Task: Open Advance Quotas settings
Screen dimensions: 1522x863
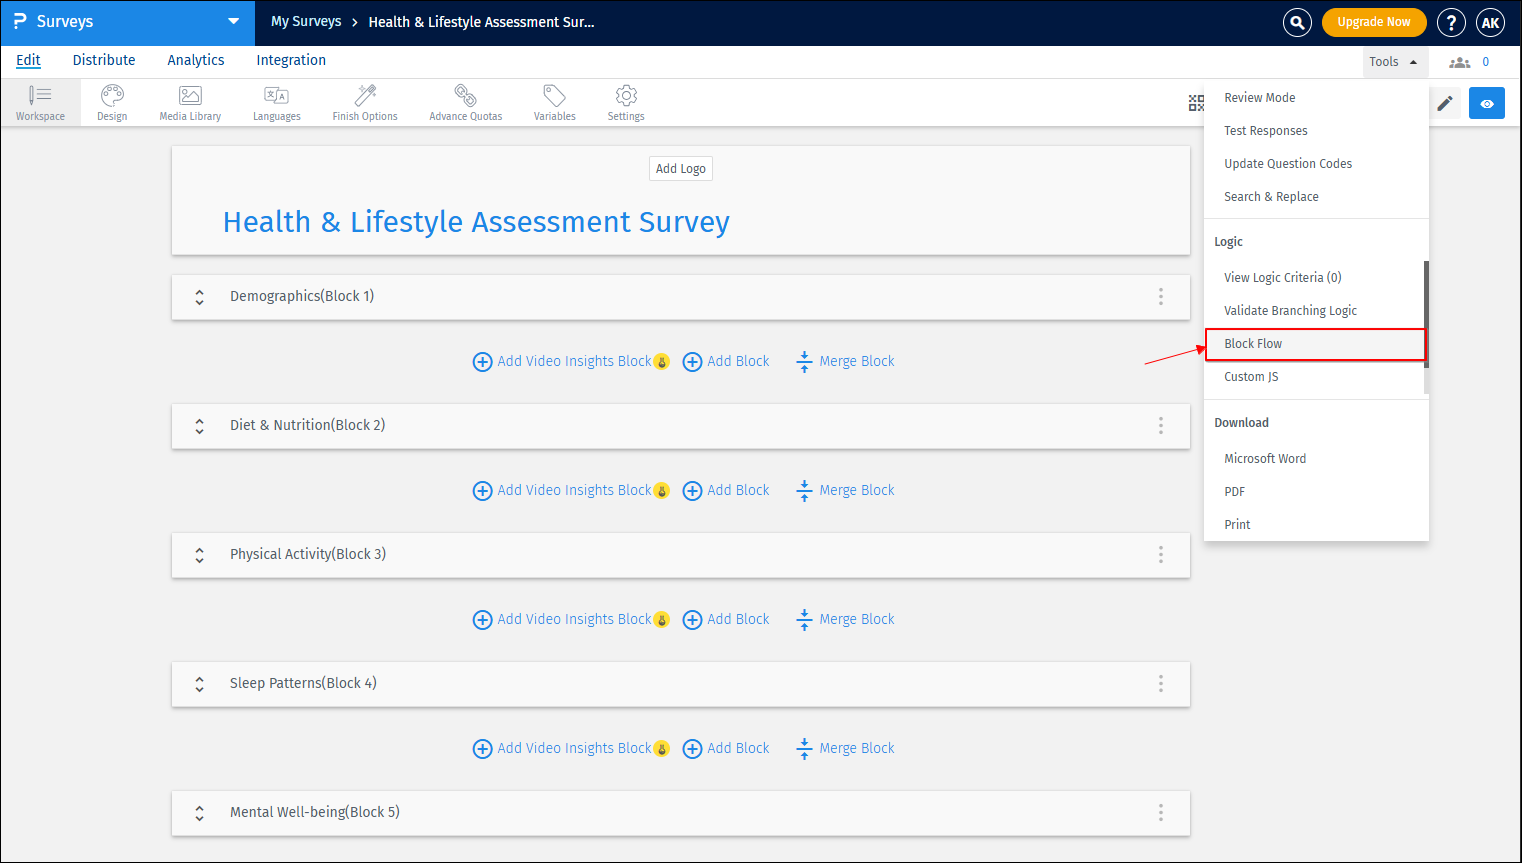Action: click(465, 101)
